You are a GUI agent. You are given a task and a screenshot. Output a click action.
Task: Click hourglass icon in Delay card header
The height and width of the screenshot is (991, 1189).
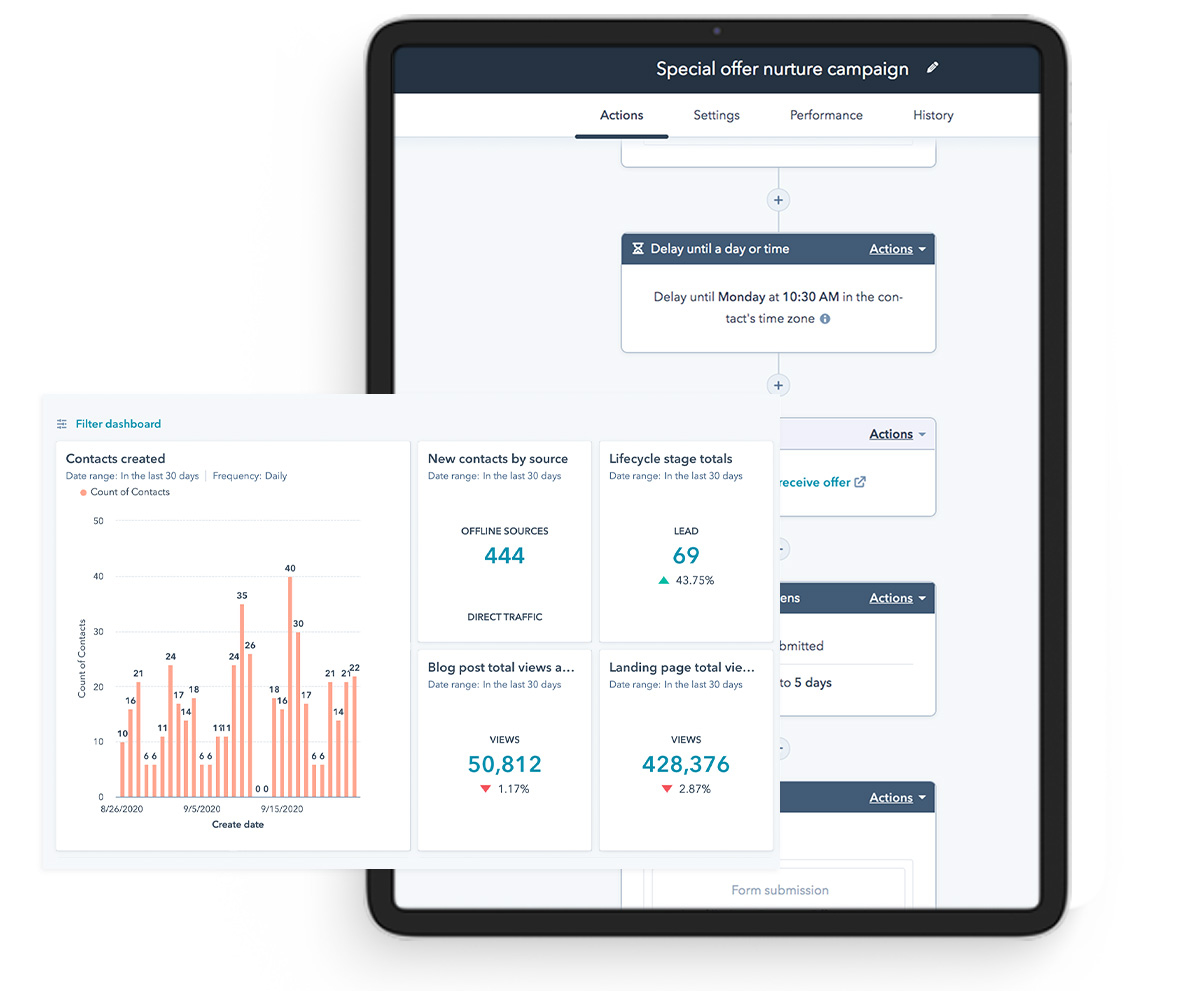coord(638,249)
